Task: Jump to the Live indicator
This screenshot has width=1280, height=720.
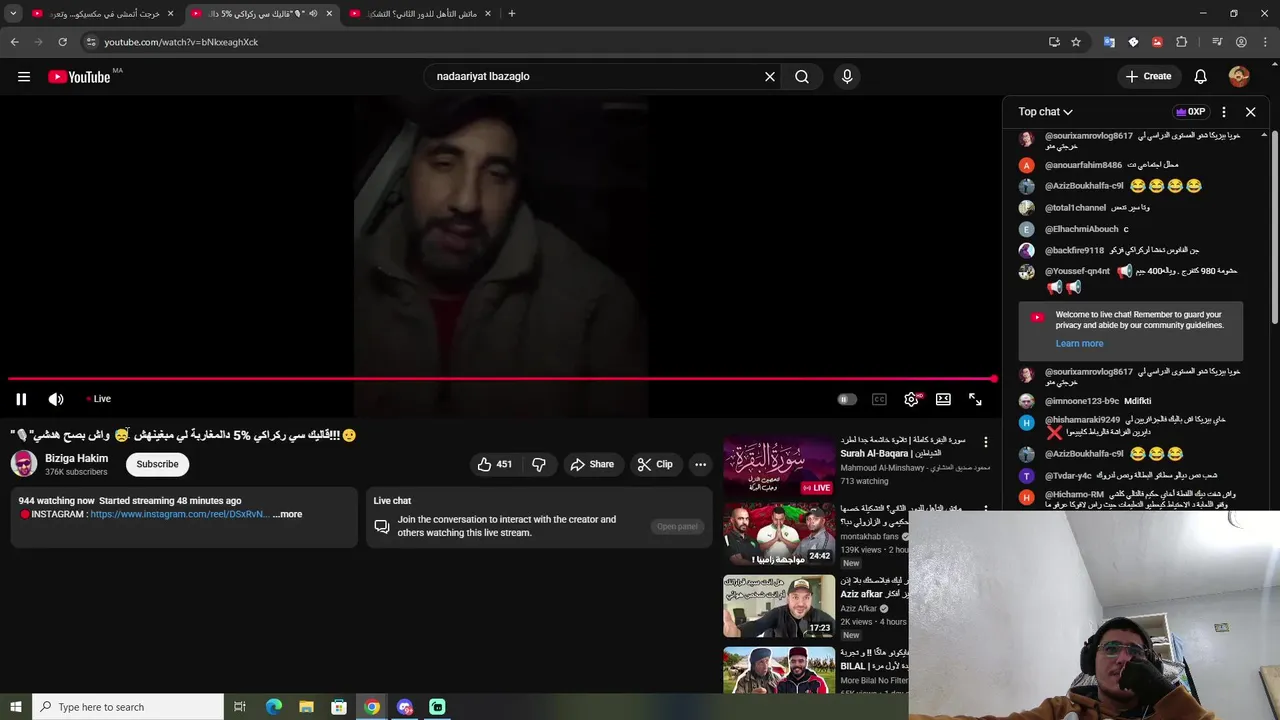Action: (x=99, y=399)
